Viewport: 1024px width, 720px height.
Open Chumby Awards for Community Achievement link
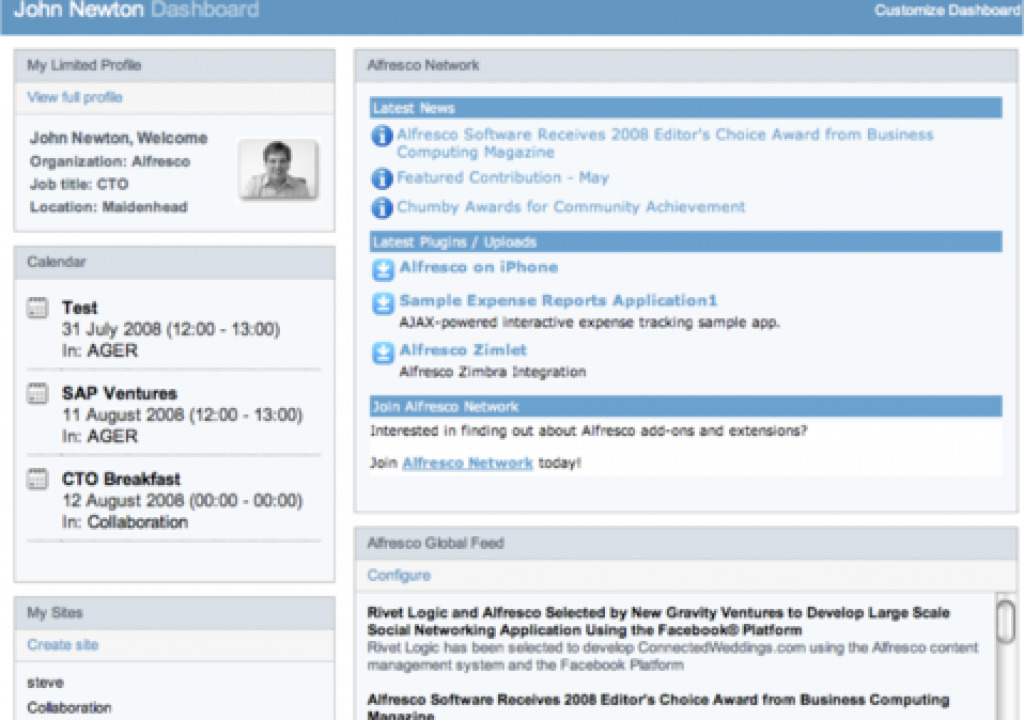(571, 207)
